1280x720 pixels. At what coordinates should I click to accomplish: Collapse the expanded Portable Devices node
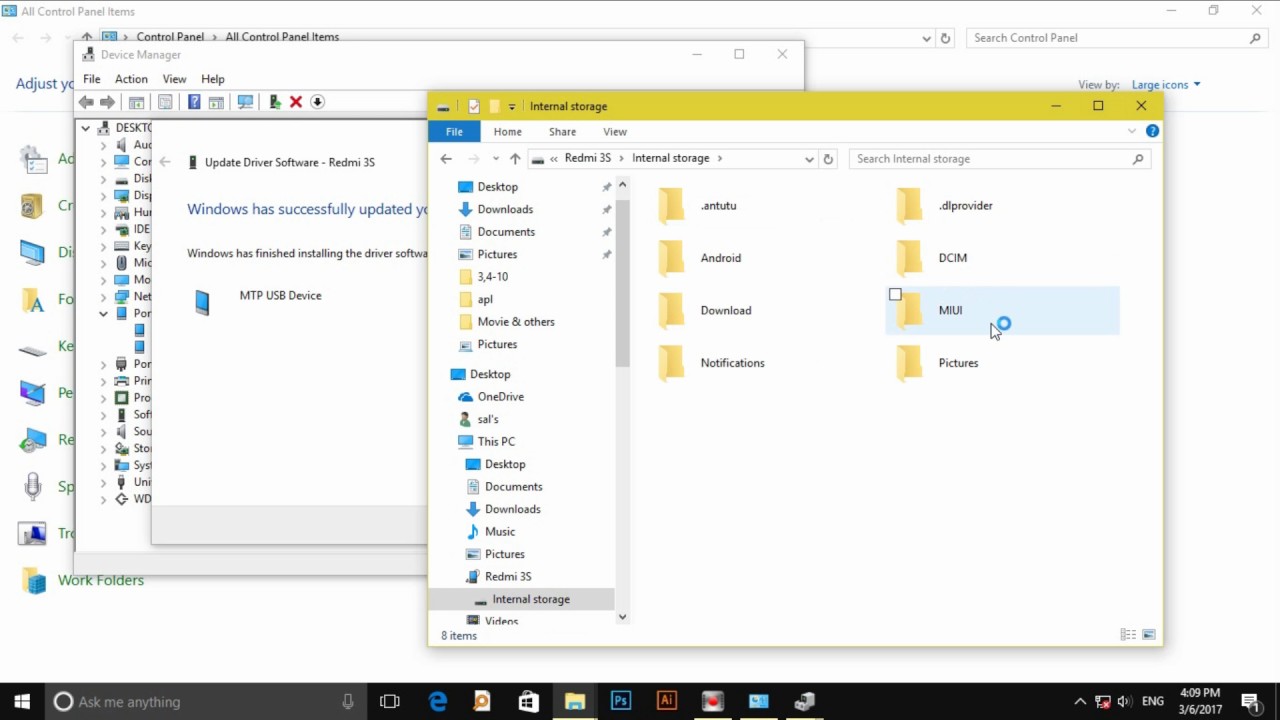click(x=103, y=313)
